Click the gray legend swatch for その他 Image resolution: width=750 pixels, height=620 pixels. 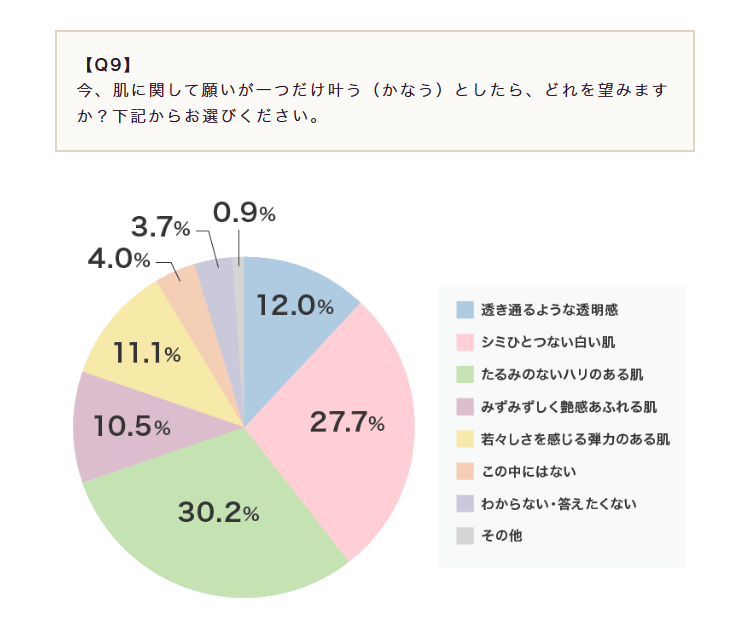(465, 536)
